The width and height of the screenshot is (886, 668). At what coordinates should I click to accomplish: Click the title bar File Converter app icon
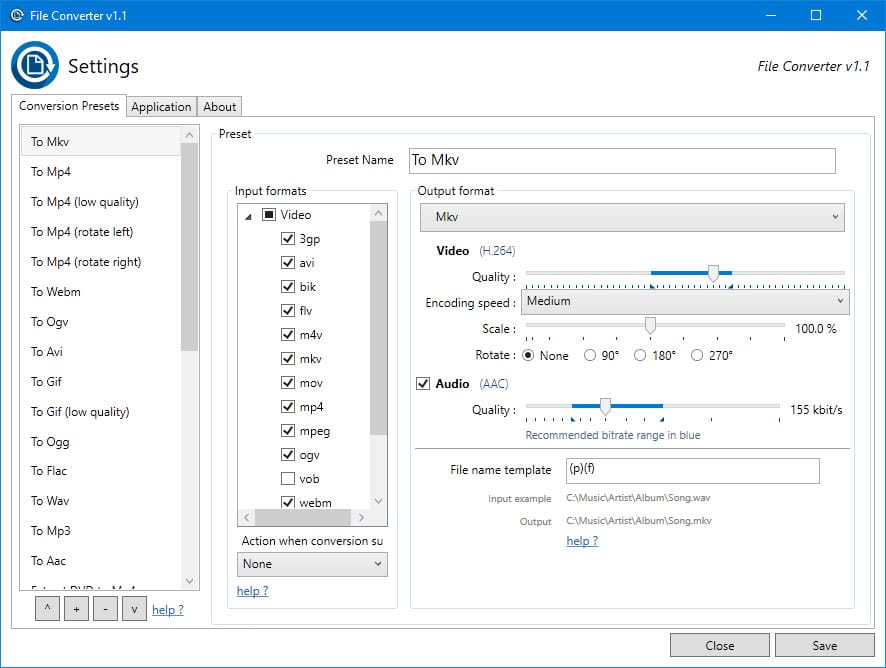17,15
